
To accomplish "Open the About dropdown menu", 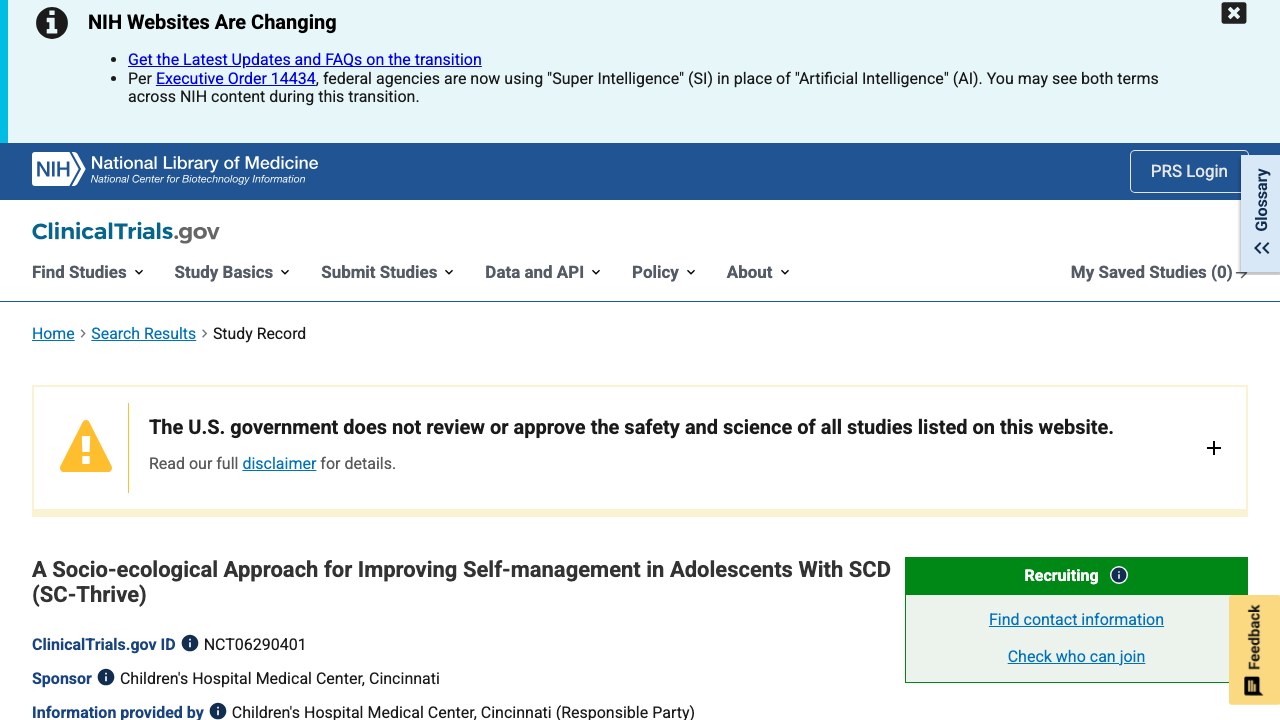I will (x=758, y=272).
